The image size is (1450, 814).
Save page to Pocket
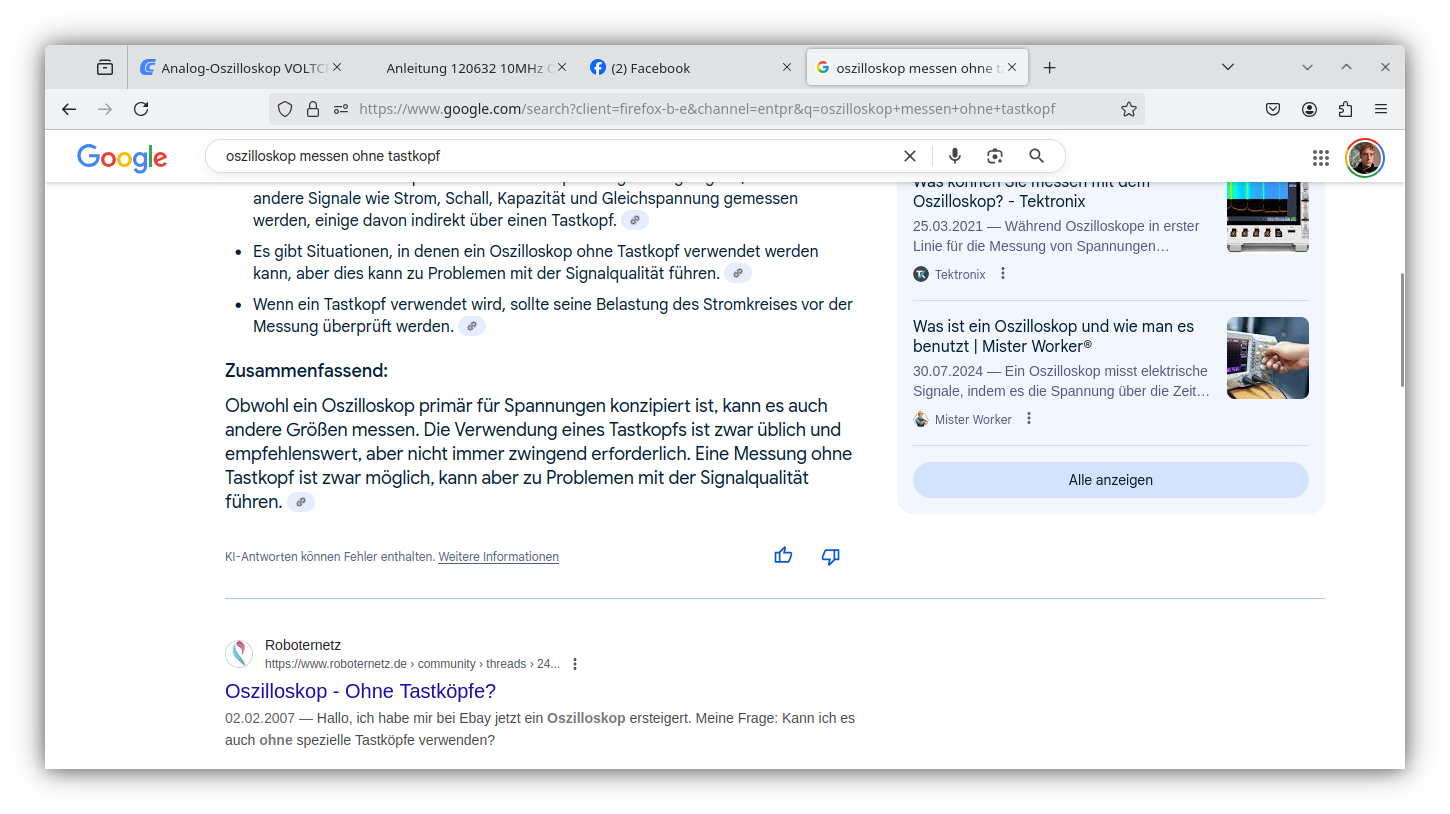1273,109
